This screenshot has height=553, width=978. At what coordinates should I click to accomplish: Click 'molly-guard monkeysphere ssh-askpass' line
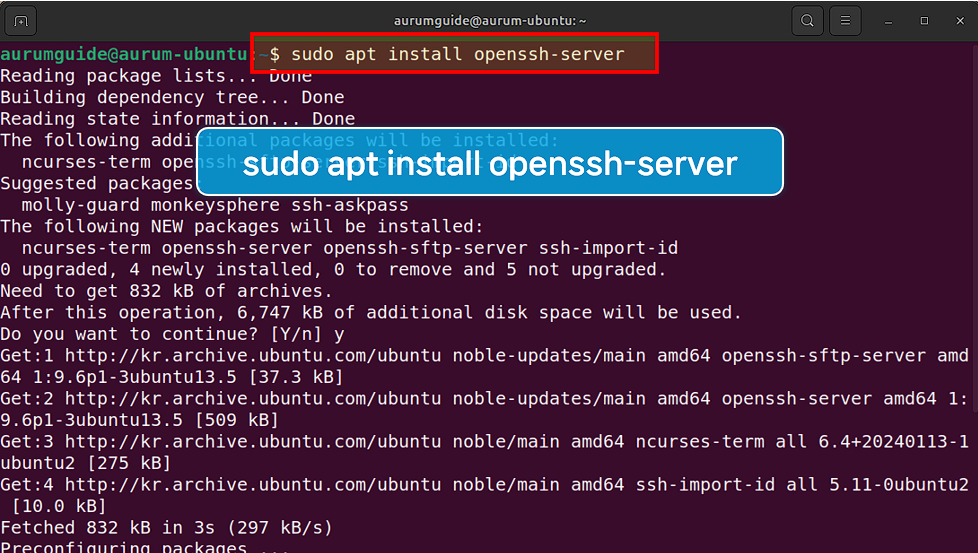point(215,205)
